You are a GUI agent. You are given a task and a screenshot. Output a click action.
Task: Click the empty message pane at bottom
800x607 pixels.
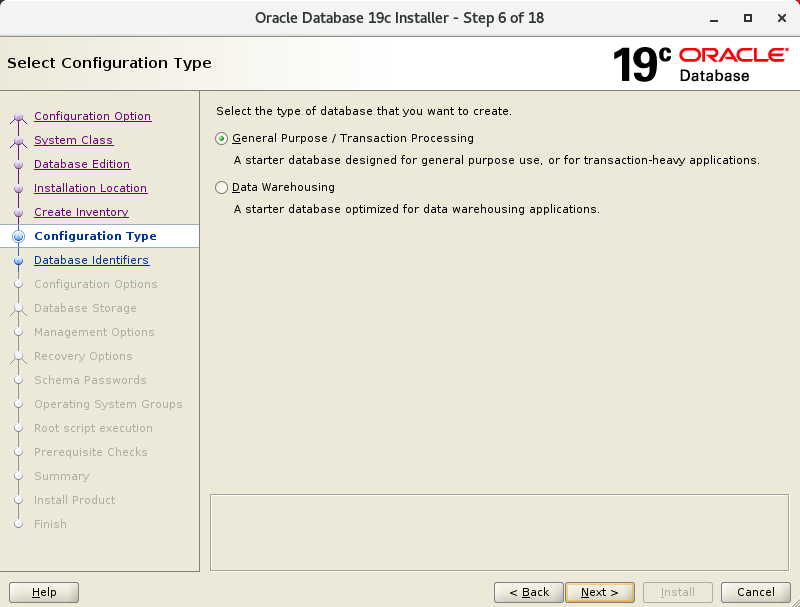pos(499,533)
